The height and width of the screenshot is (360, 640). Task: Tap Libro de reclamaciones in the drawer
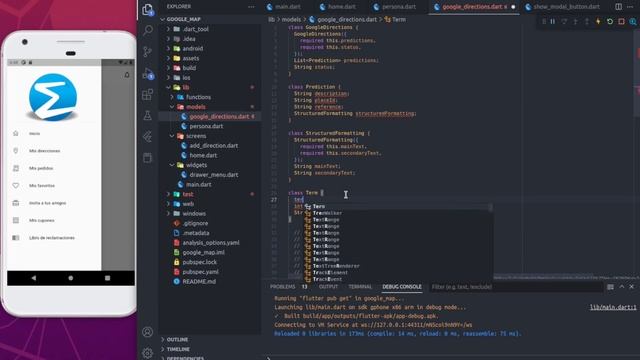pos(52,238)
